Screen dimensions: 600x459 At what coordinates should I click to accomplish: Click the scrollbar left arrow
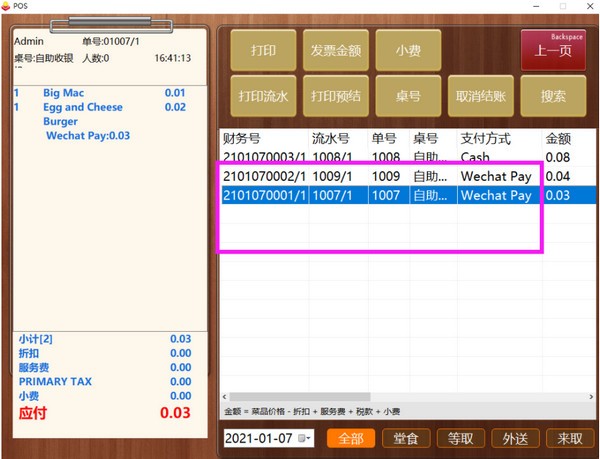[225, 397]
